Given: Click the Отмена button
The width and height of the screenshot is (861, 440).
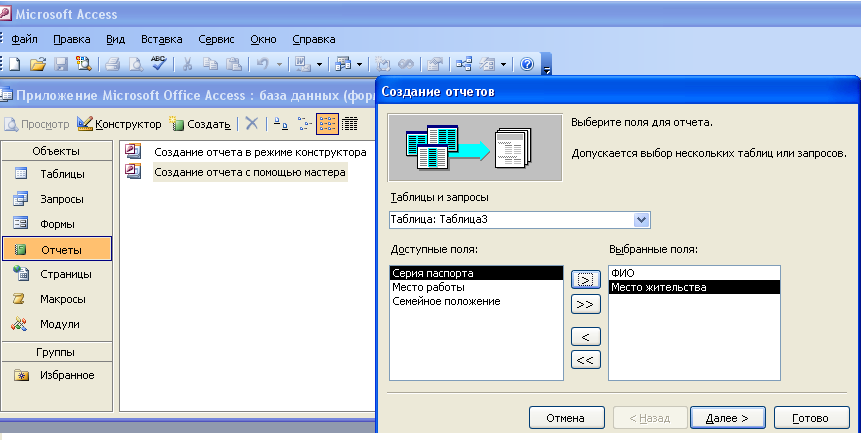Looking at the screenshot, I should point(566,418).
